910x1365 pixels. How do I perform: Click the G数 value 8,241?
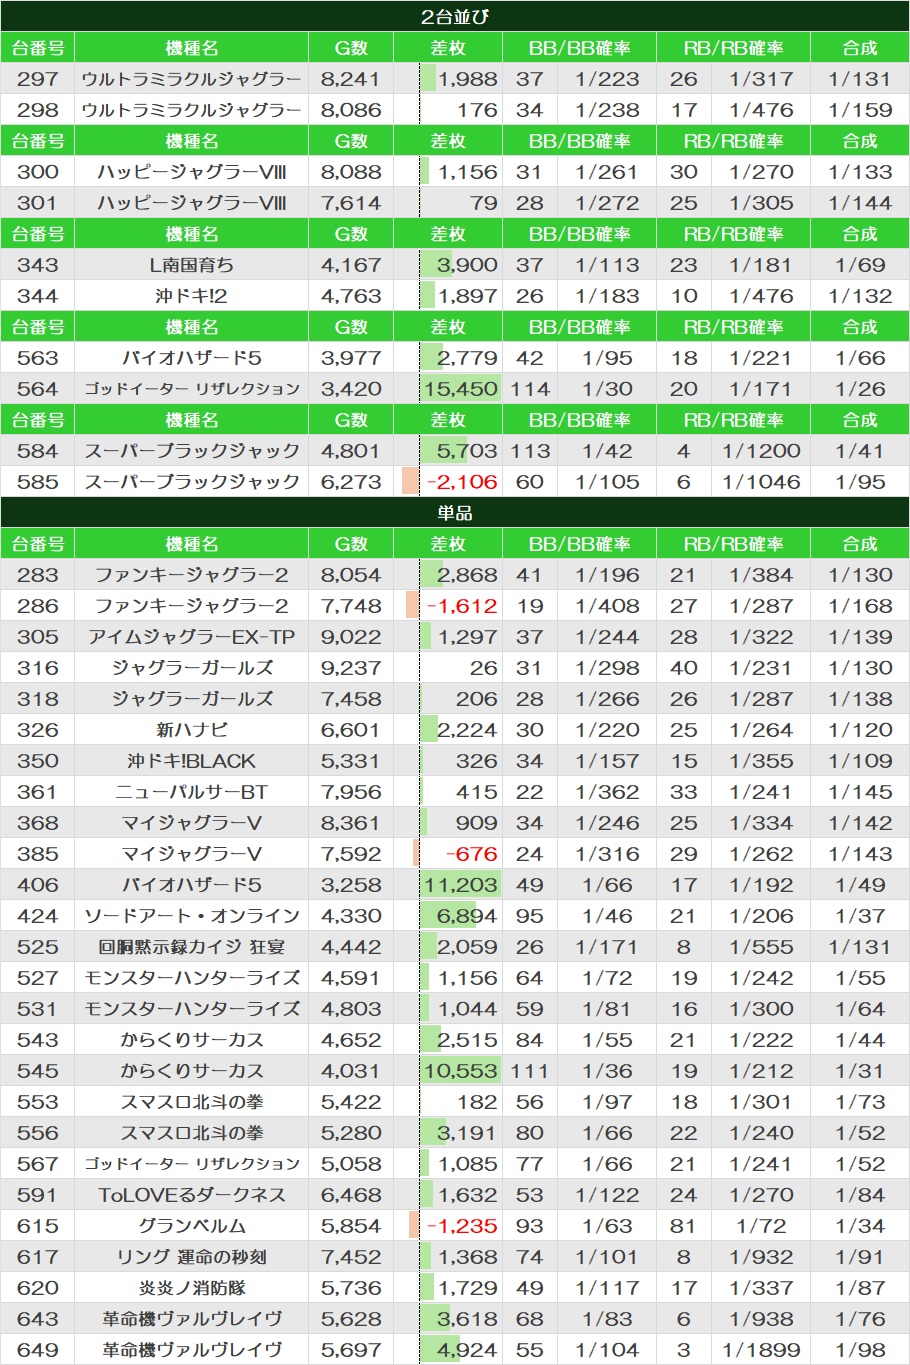[351, 79]
